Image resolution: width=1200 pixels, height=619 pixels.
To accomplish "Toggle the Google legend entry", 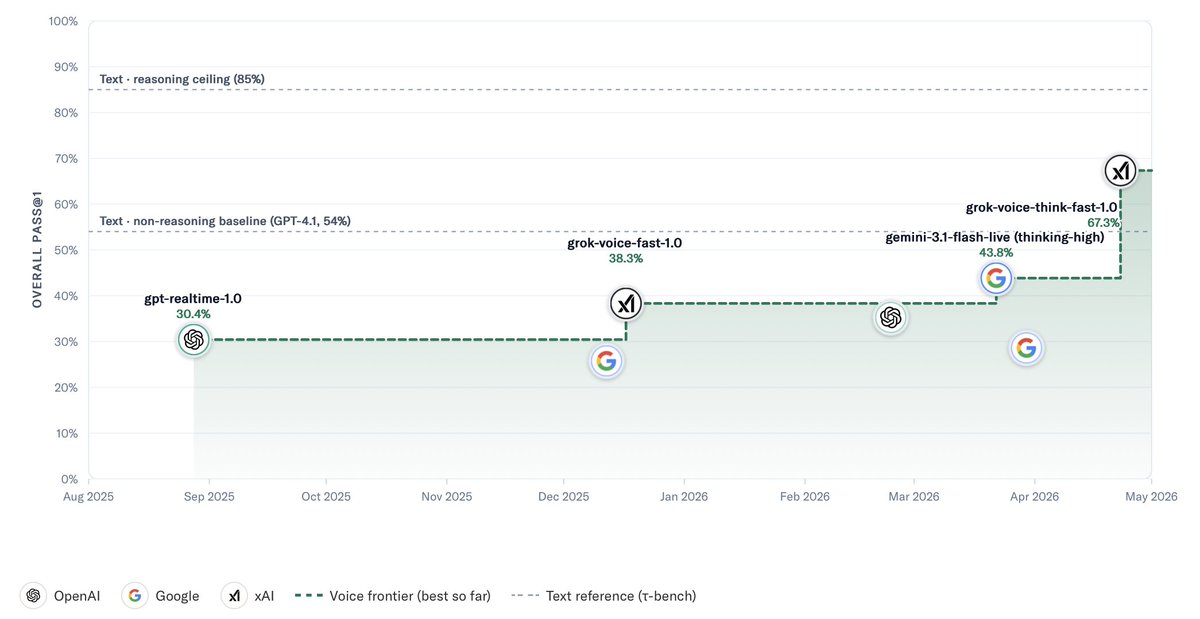I will pyautogui.click(x=161, y=596).
